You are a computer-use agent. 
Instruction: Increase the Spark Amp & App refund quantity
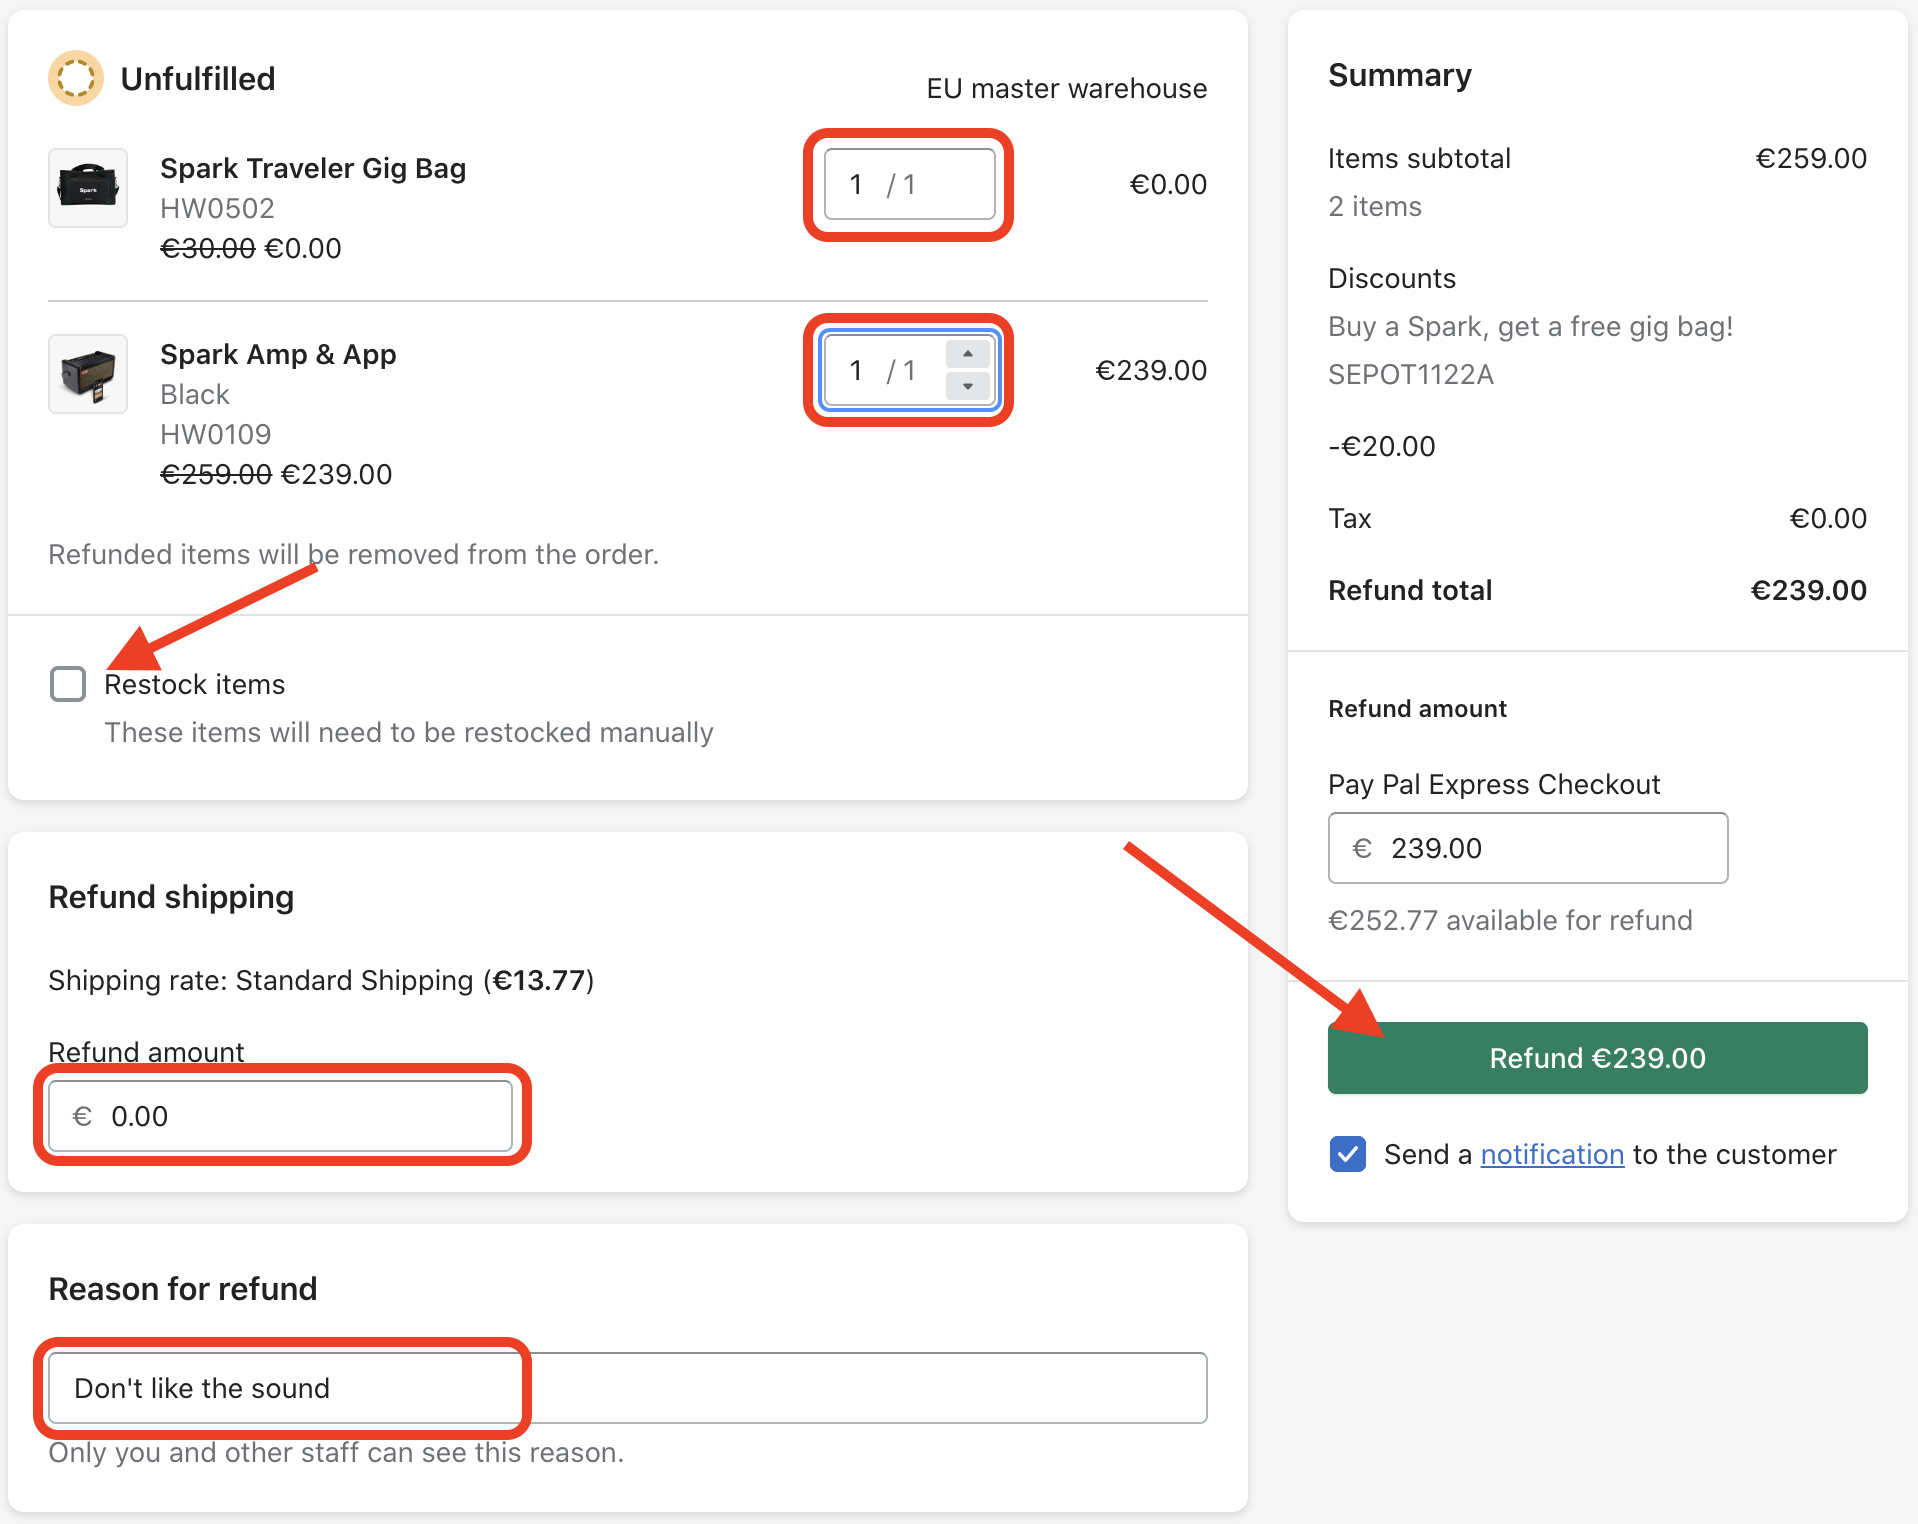[967, 354]
